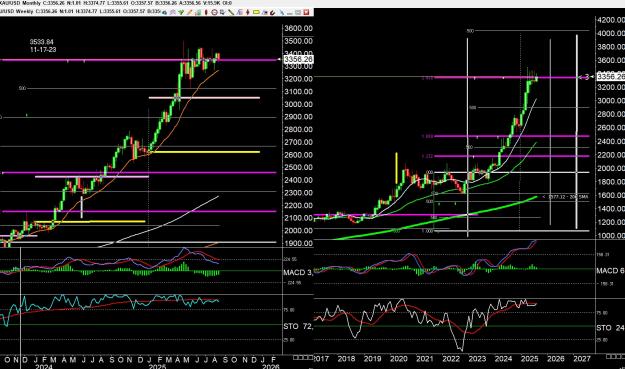Select the green diagonal trend line tool
The image size is (625, 369).
[231, 12]
